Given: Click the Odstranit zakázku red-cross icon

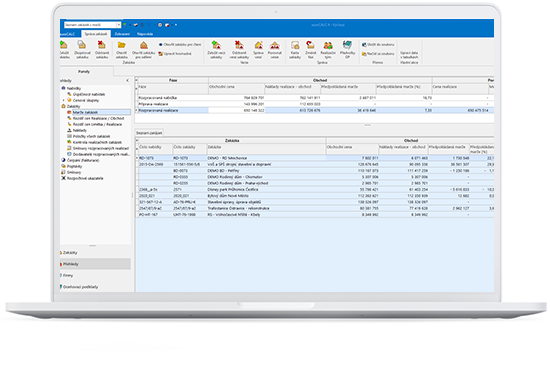Looking at the screenshot, I should pyautogui.click(x=102, y=45).
